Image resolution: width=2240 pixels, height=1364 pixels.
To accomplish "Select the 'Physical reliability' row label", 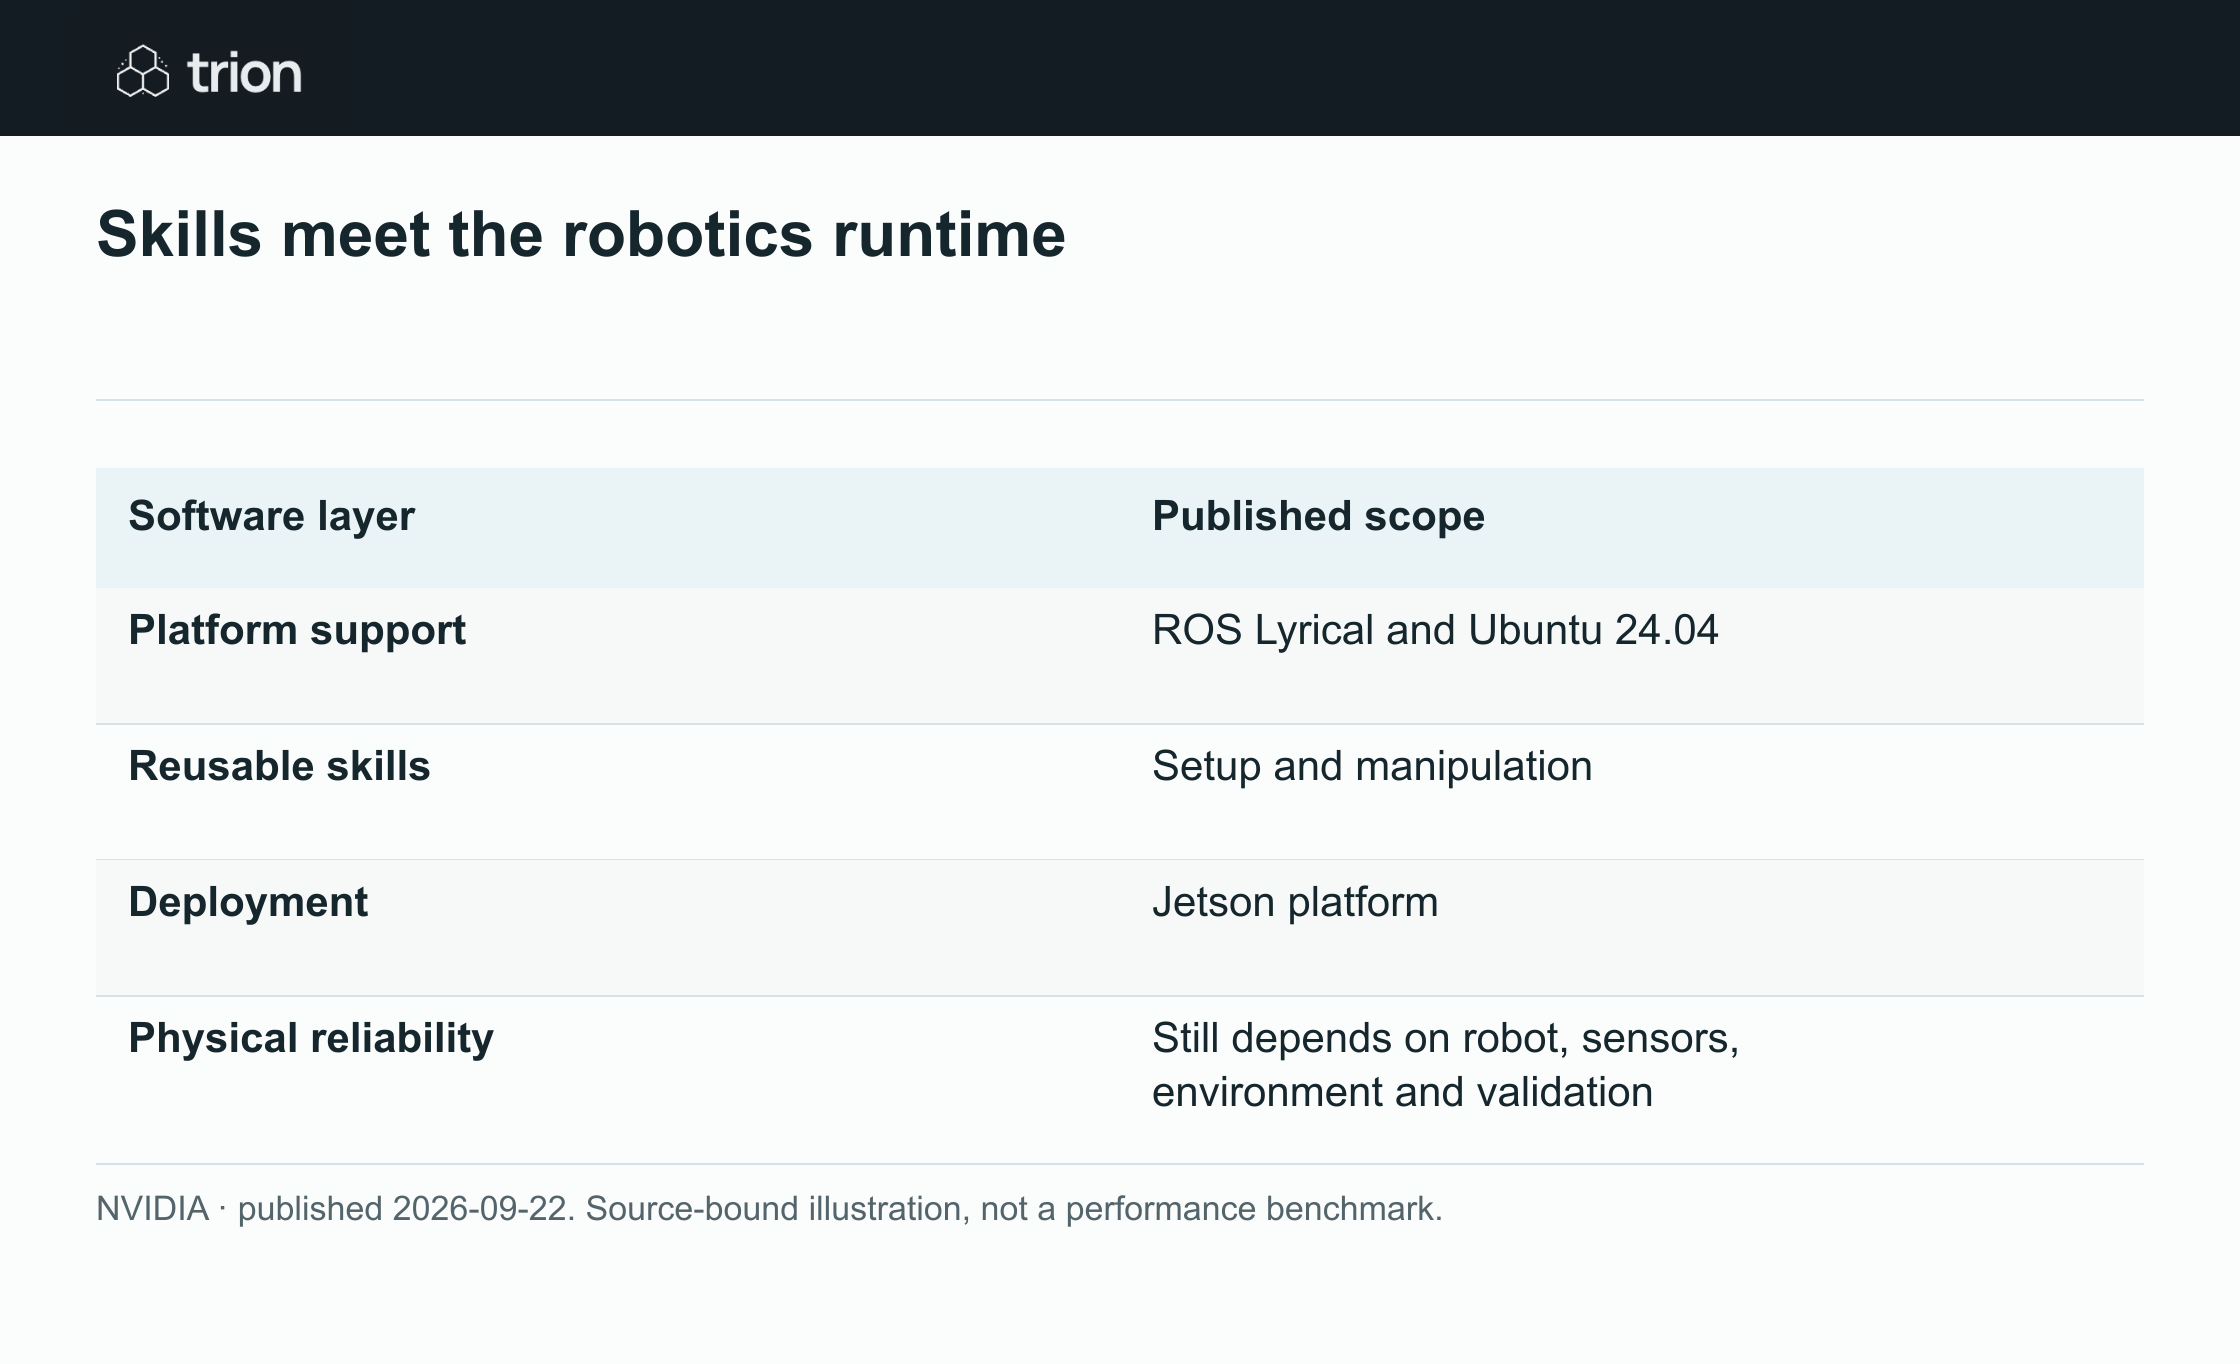I will (x=311, y=1038).
